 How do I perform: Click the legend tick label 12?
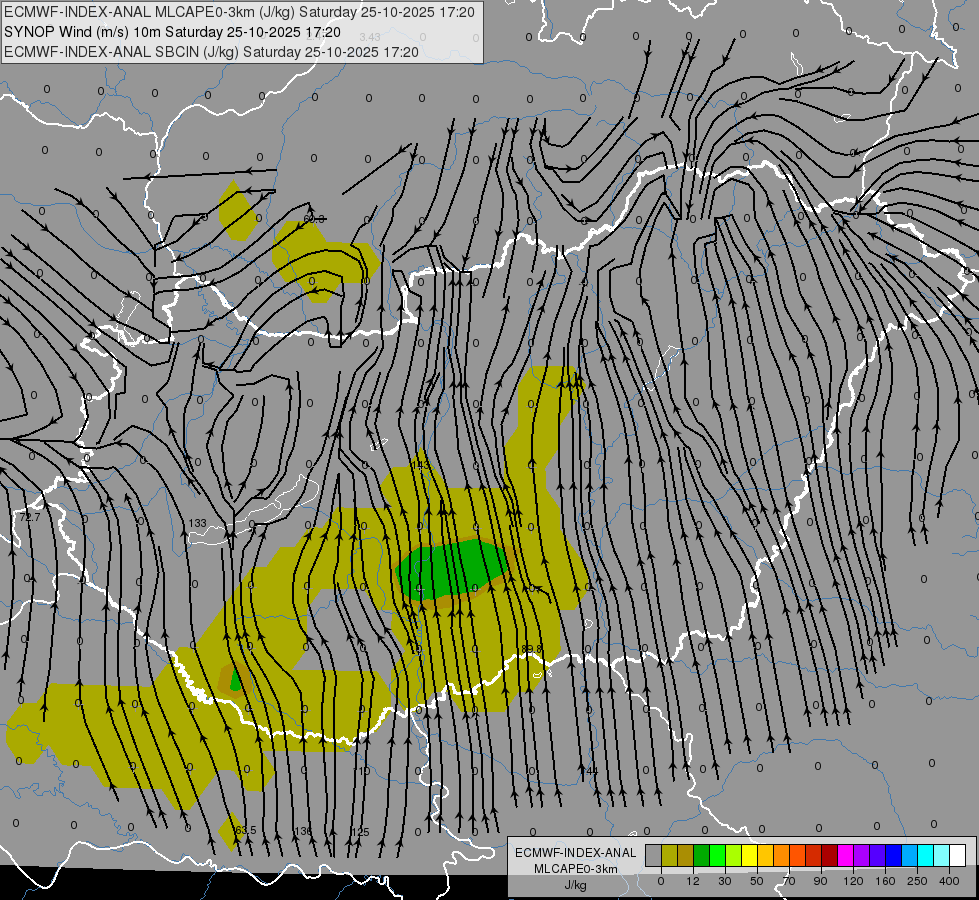(x=693, y=881)
